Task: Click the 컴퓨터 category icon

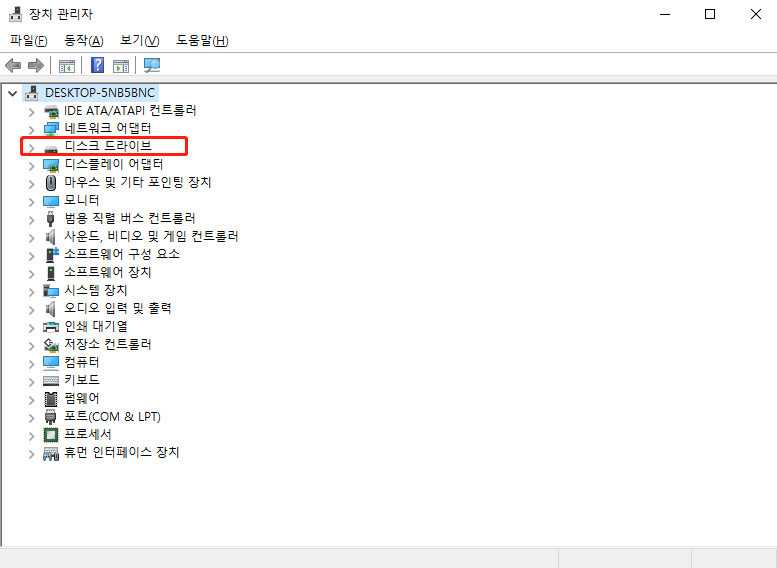Action: (51, 363)
